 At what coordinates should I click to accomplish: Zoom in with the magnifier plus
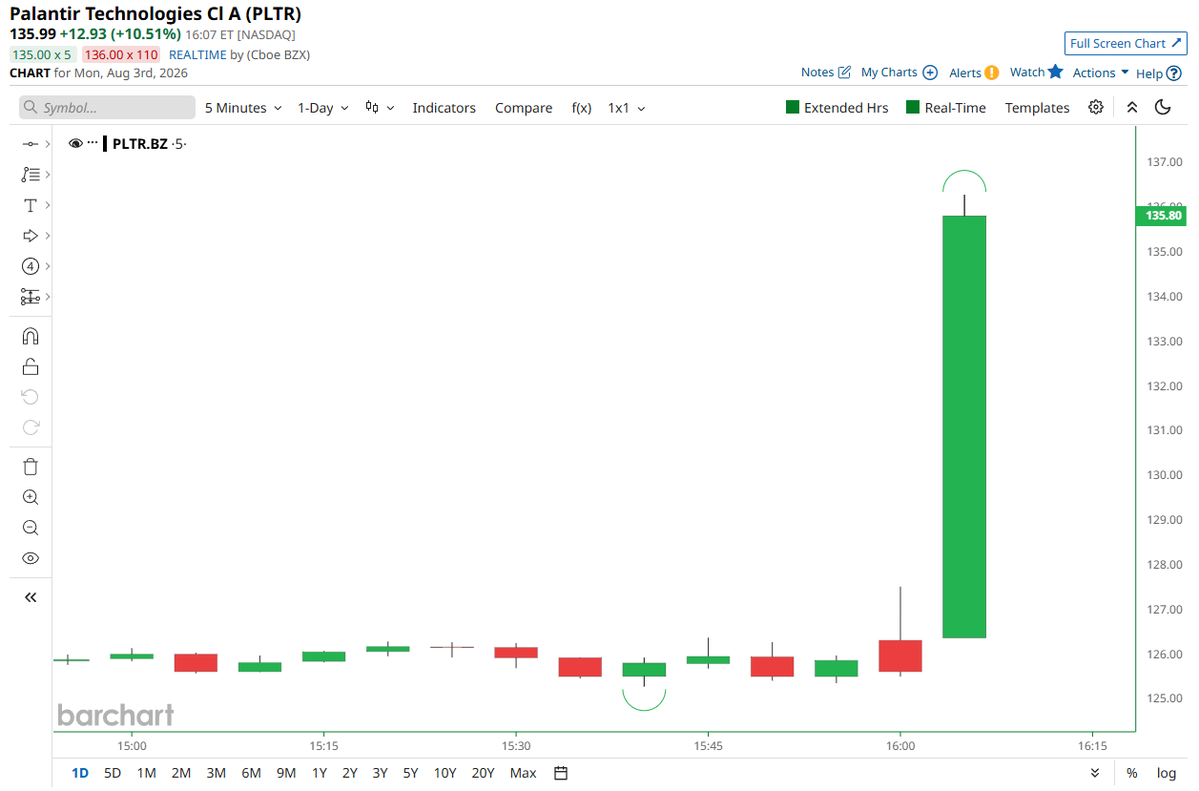(30, 497)
